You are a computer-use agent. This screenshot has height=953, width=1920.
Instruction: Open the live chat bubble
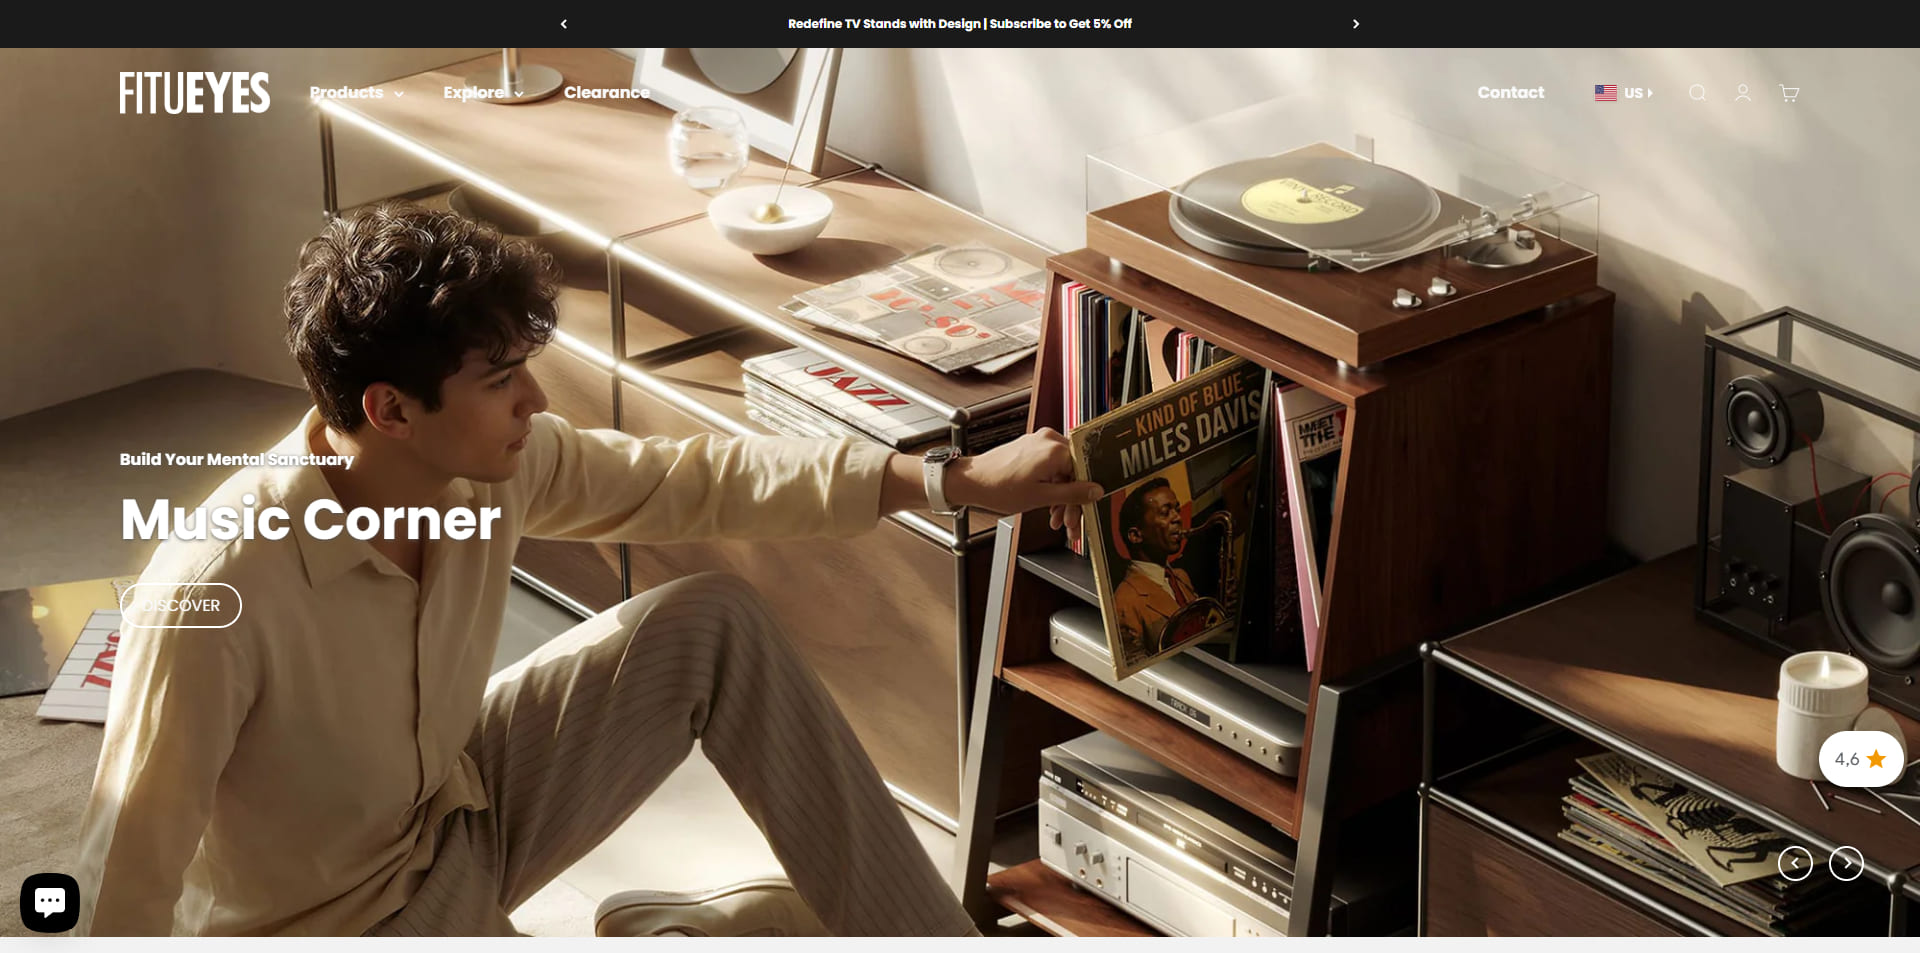(50, 903)
